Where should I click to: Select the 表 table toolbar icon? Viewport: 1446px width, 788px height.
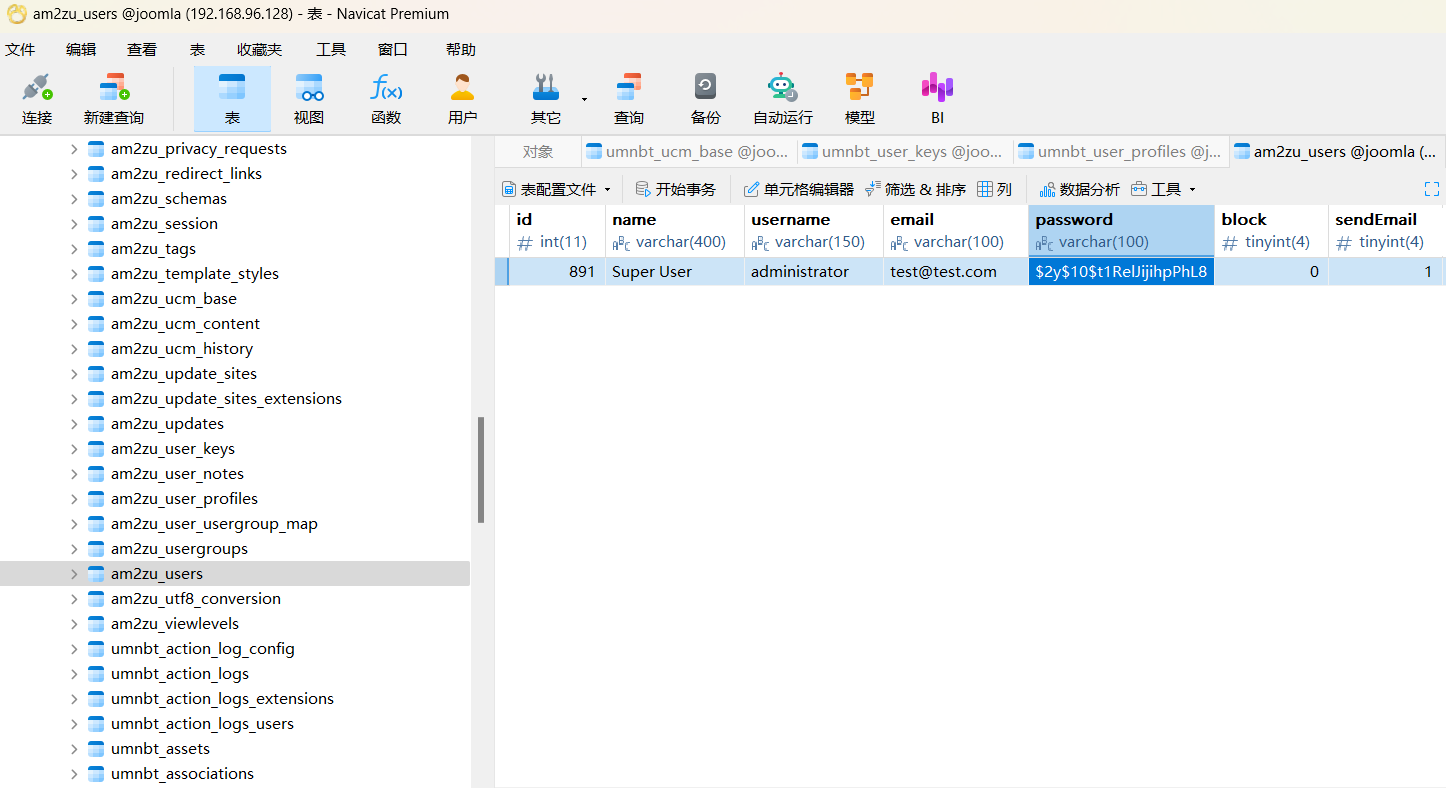232,99
